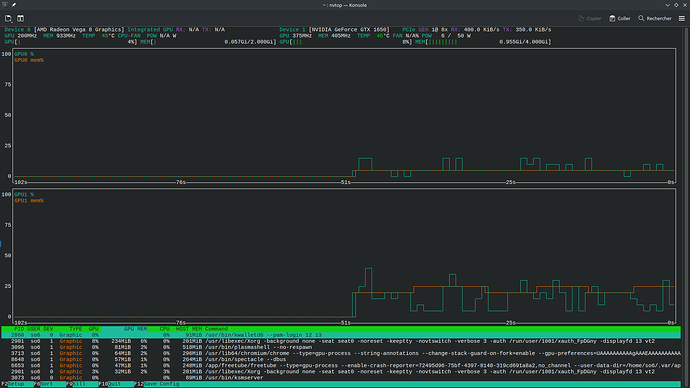Select the spectacle --dbus process row
The image size is (690, 388).
click(x=341, y=359)
